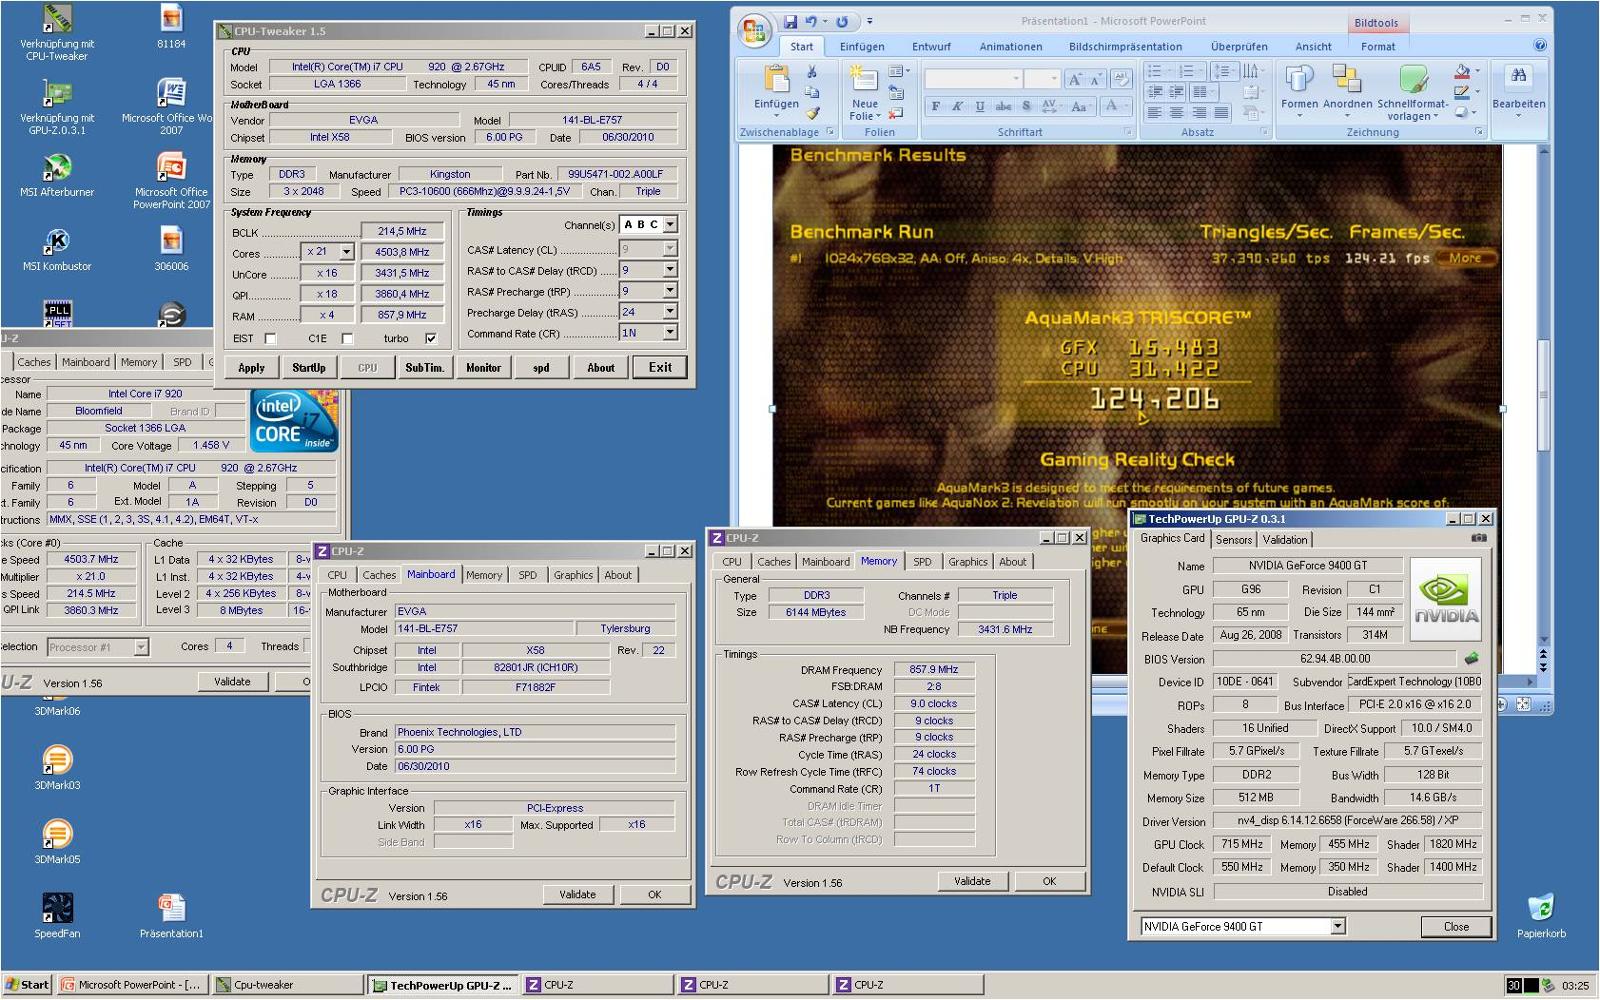Image resolution: width=1600 pixels, height=1000 pixels.
Task: Click the AquaMark3 benchmark image on the slide
Action: 1137,409
